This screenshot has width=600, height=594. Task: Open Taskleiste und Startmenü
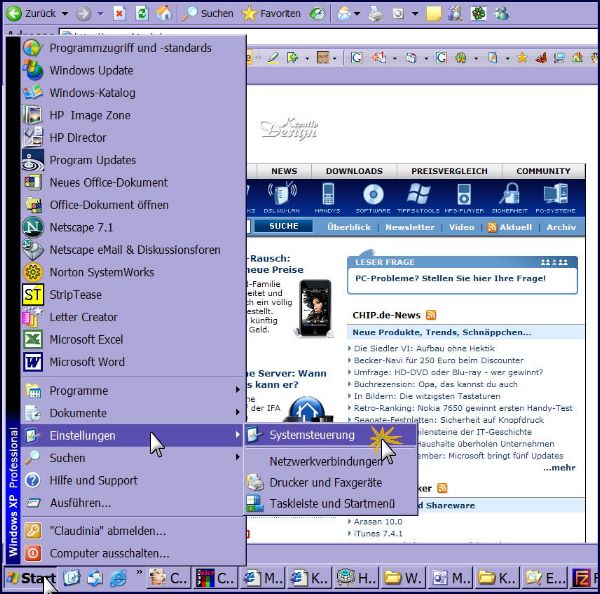coord(331,504)
